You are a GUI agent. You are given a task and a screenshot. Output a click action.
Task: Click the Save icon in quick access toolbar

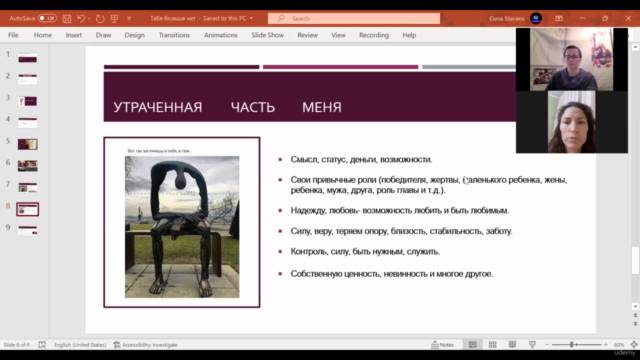(x=67, y=18)
